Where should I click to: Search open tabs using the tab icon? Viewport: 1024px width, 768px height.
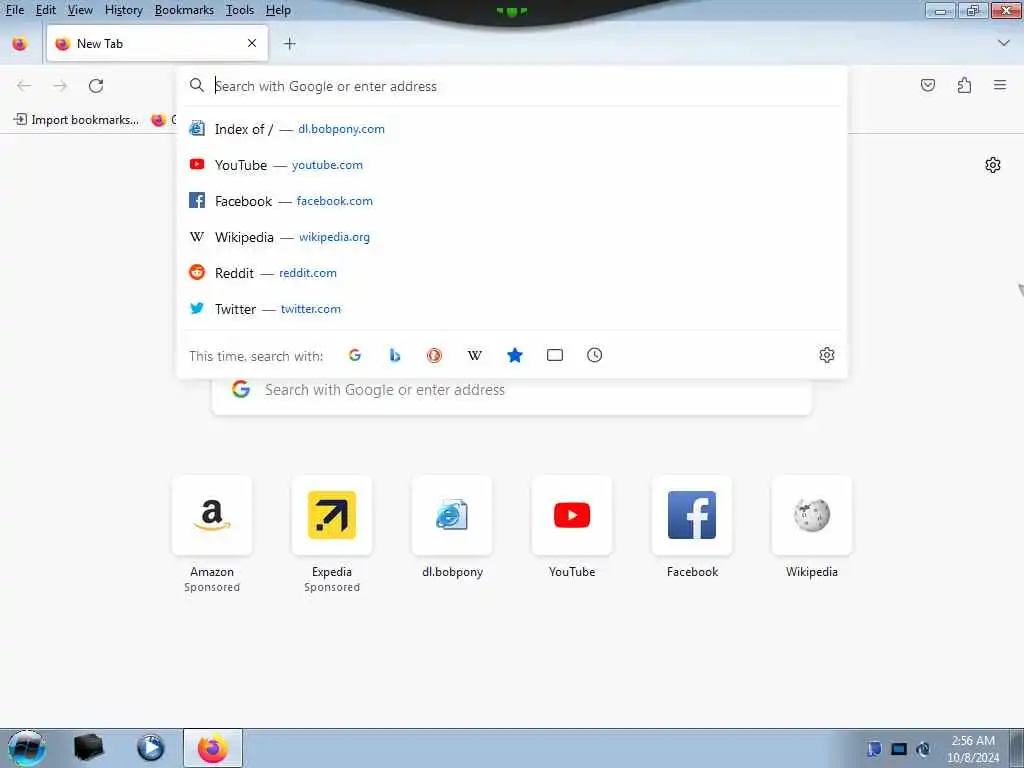coord(555,355)
